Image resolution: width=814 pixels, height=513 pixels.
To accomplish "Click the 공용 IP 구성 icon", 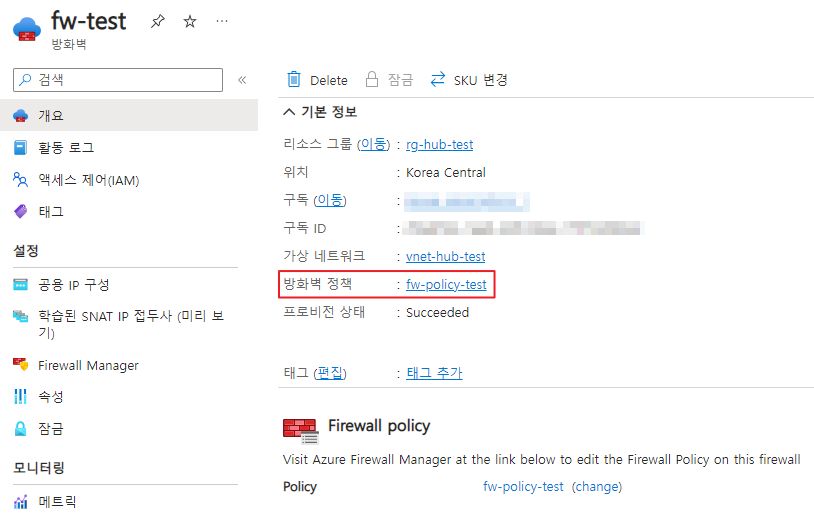I will coord(20,285).
